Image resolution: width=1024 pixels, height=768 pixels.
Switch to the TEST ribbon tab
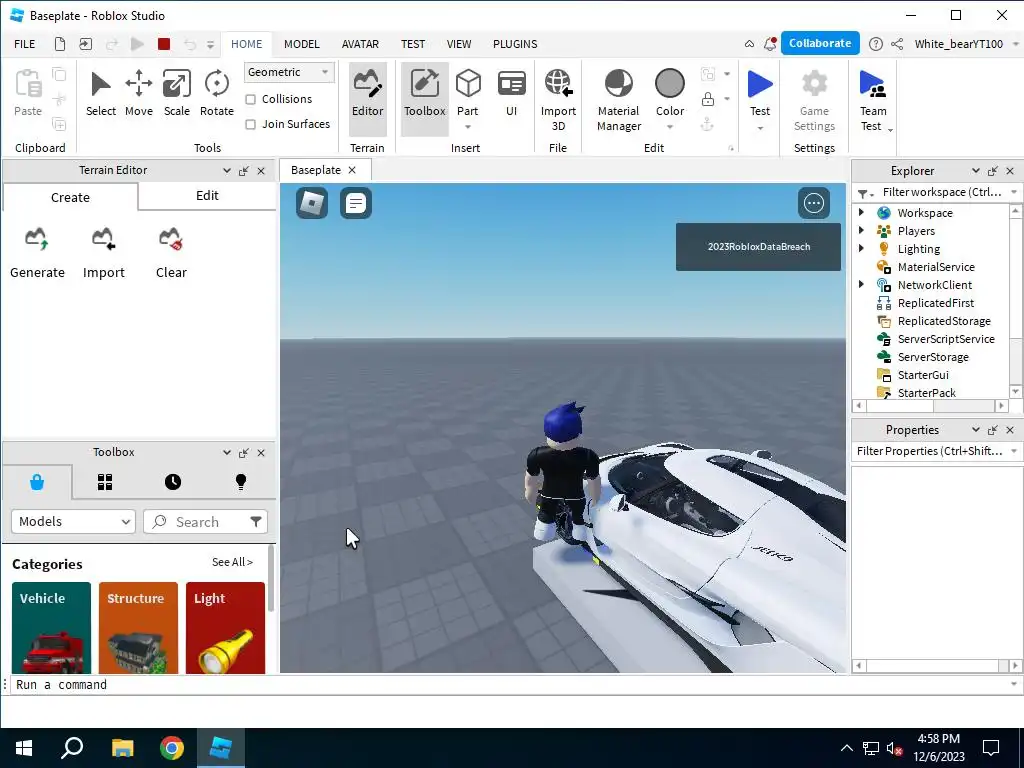pos(413,44)
